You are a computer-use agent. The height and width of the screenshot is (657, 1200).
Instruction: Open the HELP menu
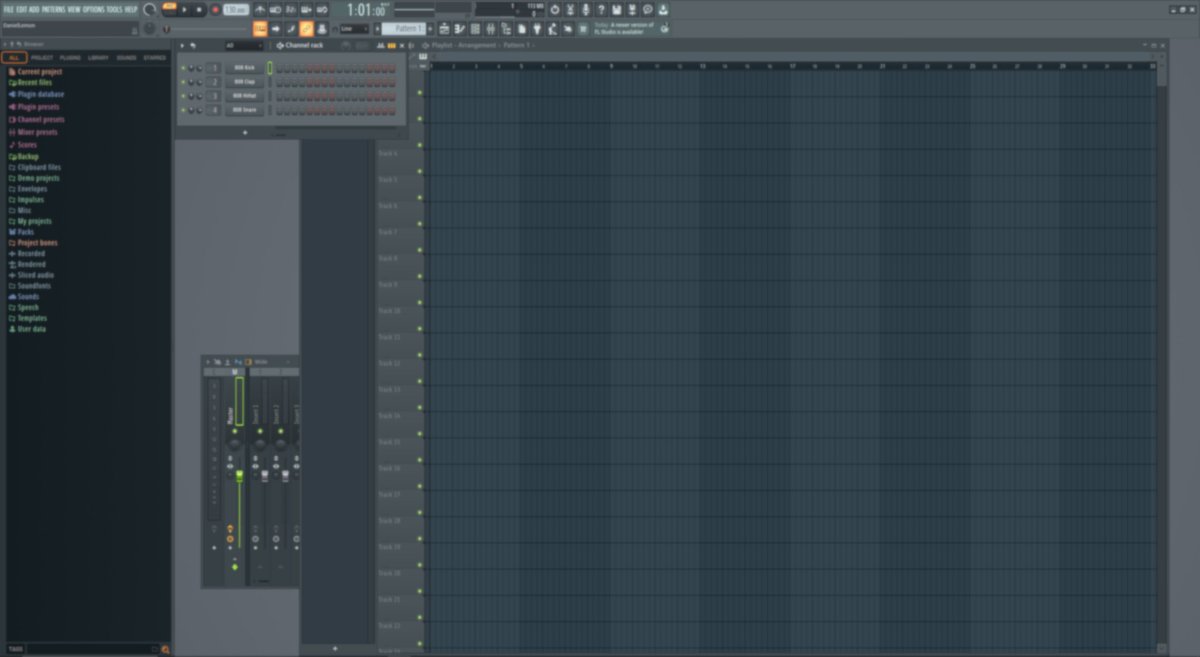131,9
